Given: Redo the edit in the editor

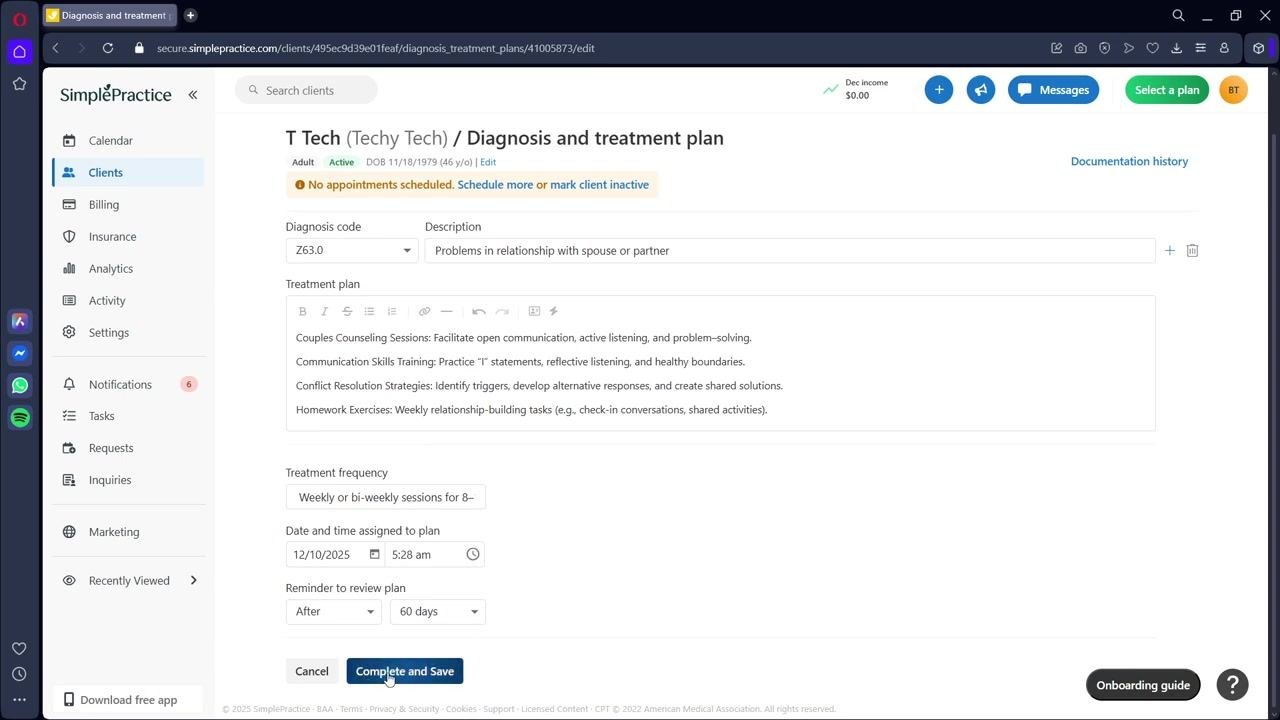Looking at the screenshot, I should pyautogui.click(x=502, y=311).
